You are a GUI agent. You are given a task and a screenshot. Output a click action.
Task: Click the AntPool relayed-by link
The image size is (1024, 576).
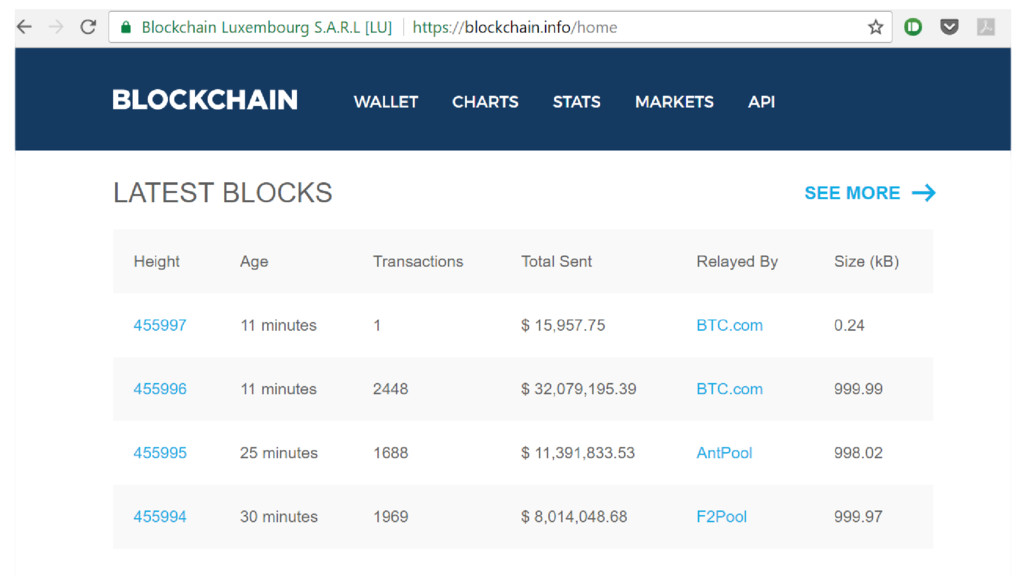724,453
